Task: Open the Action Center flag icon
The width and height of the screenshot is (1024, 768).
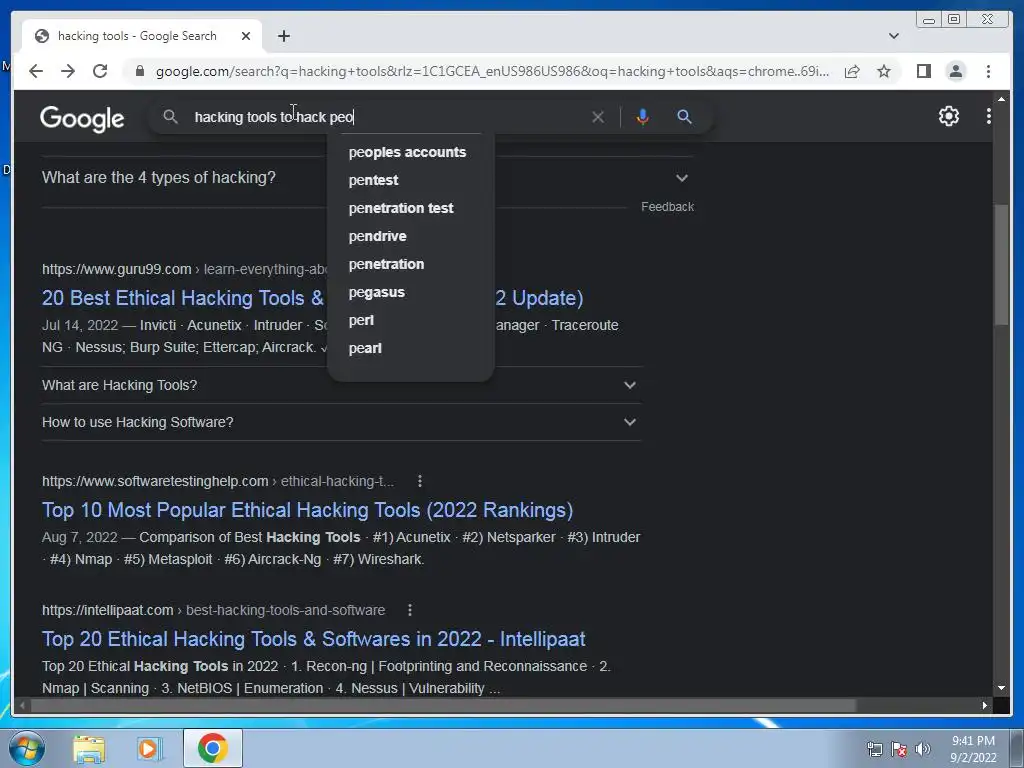Action: tap(899, 749)
